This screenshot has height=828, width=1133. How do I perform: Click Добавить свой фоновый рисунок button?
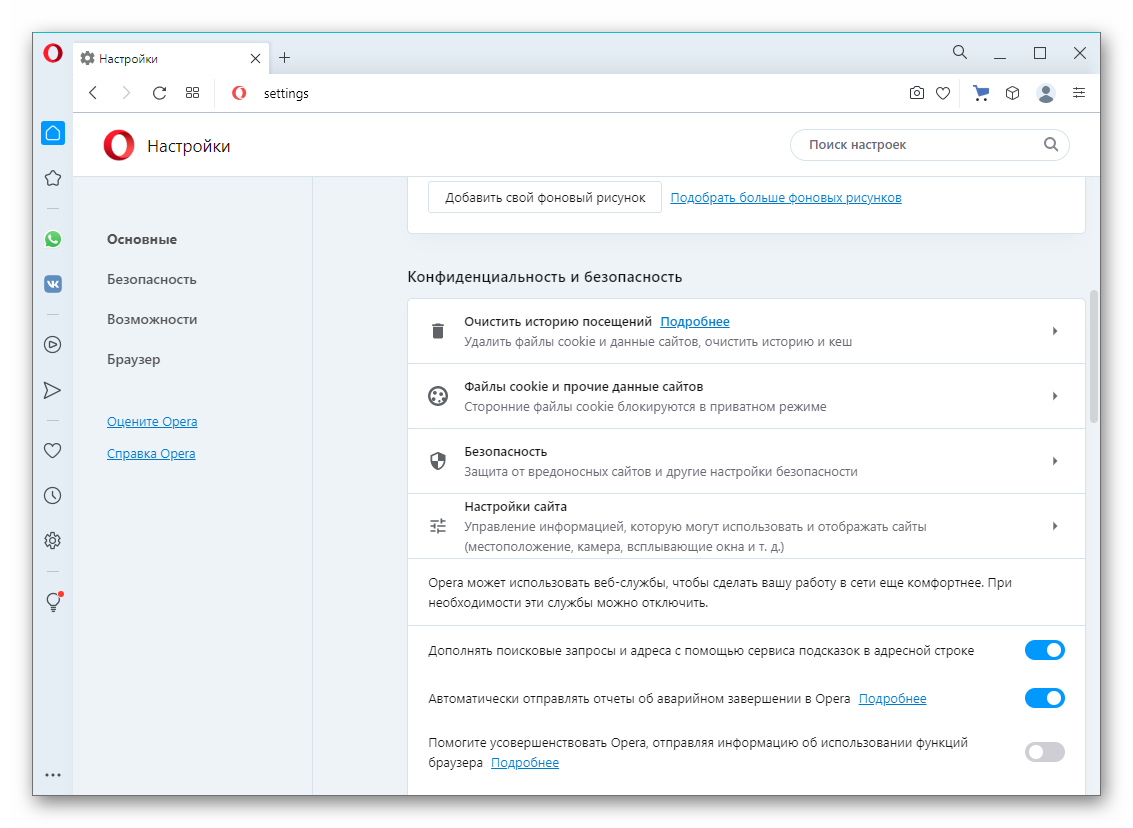click(545, 198)
